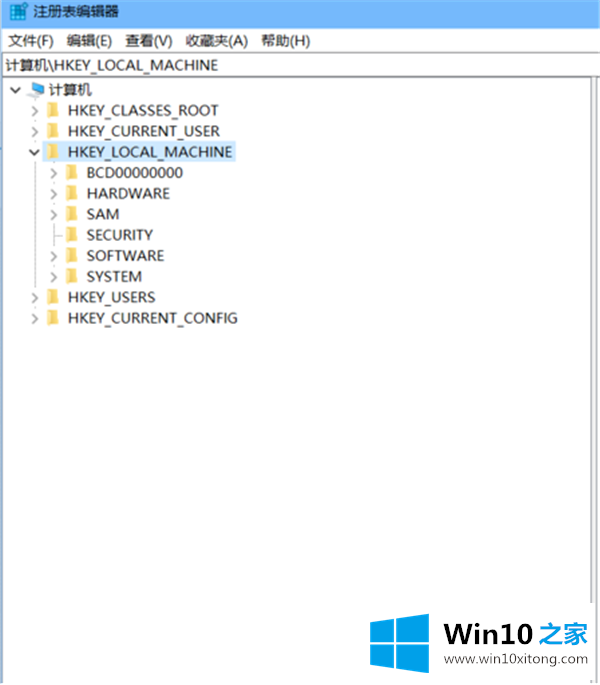
Task: Select the 计算机 tree label
Action: [x=70, y=90]
